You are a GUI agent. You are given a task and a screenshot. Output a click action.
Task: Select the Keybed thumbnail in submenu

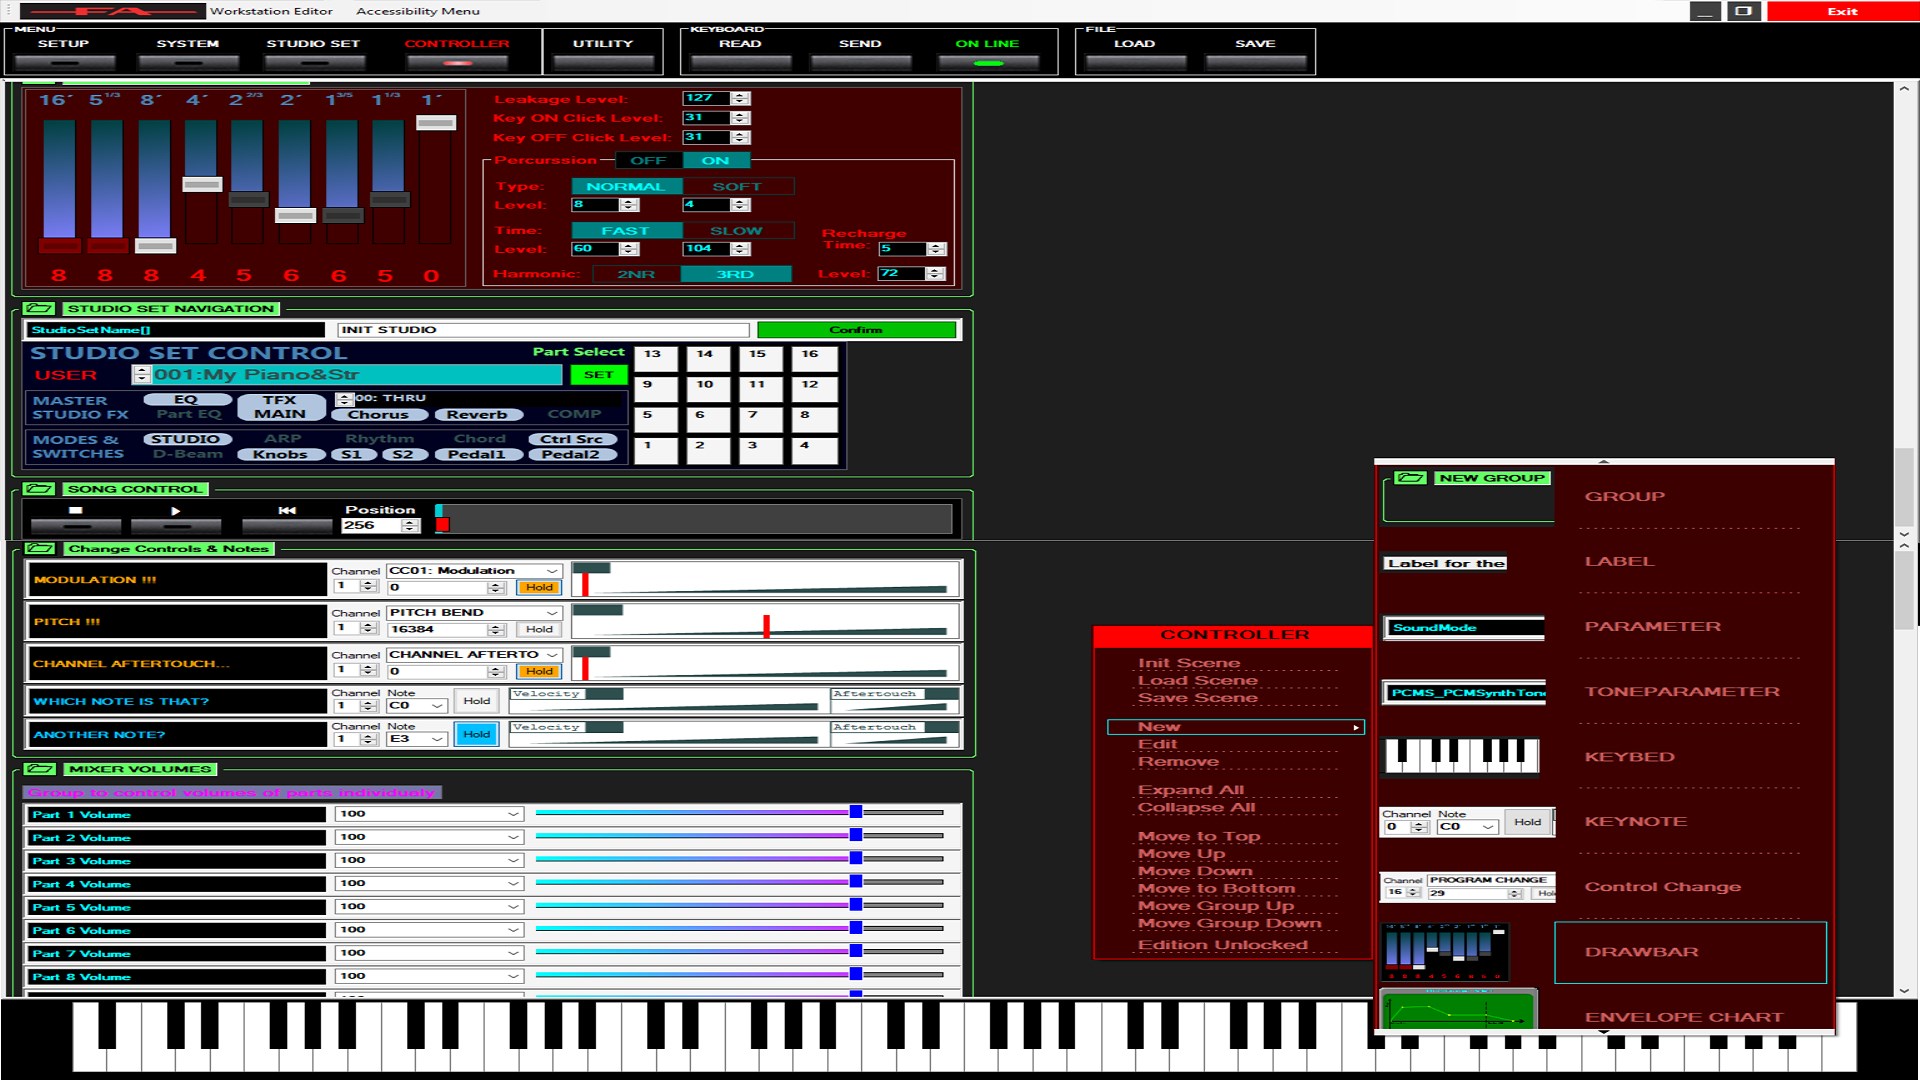[x=1461, y=756]
